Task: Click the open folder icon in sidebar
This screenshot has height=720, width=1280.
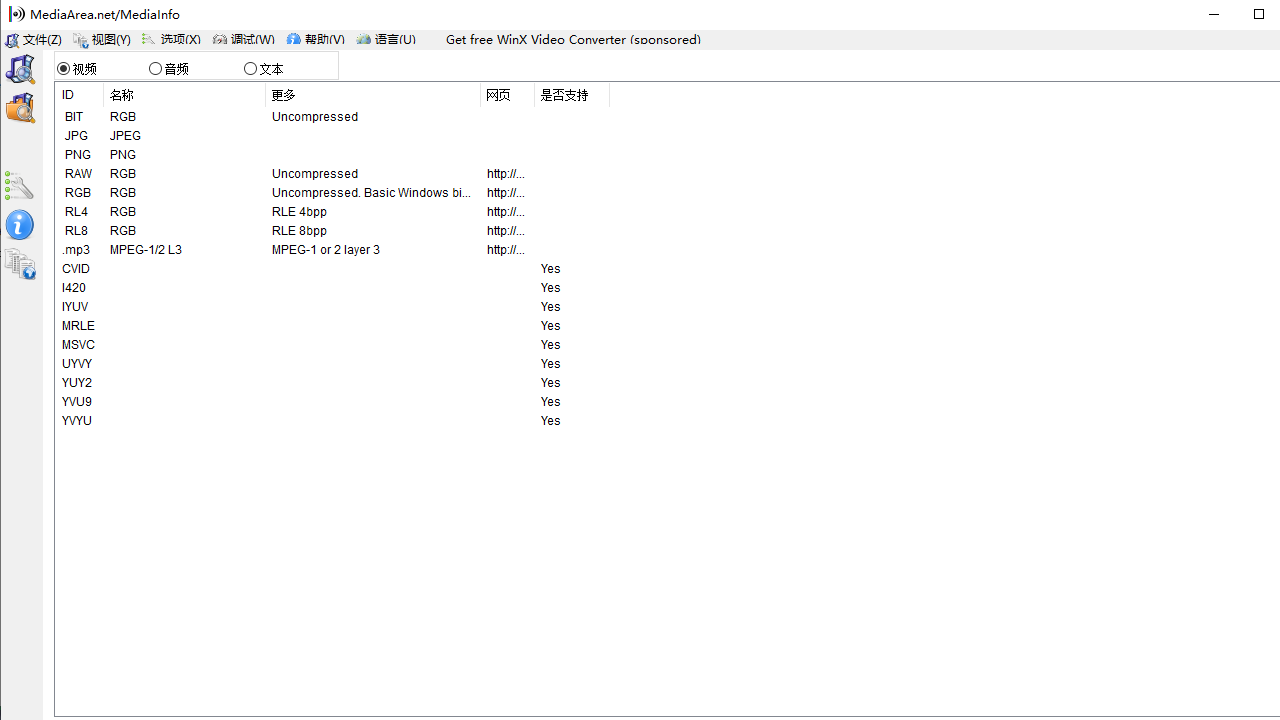Action: tap(20, 108)
